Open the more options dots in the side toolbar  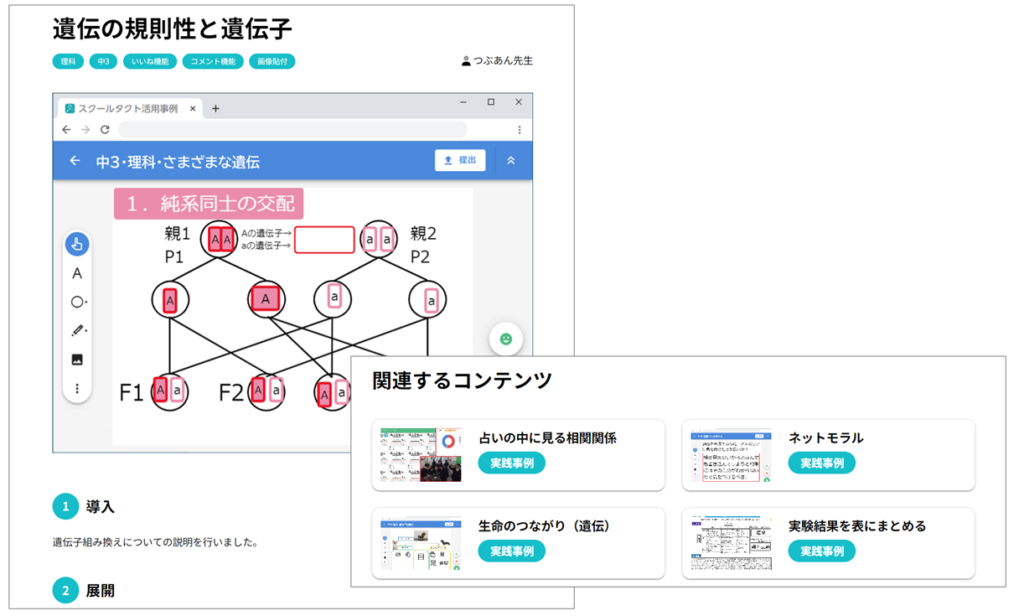coord(77,389)
